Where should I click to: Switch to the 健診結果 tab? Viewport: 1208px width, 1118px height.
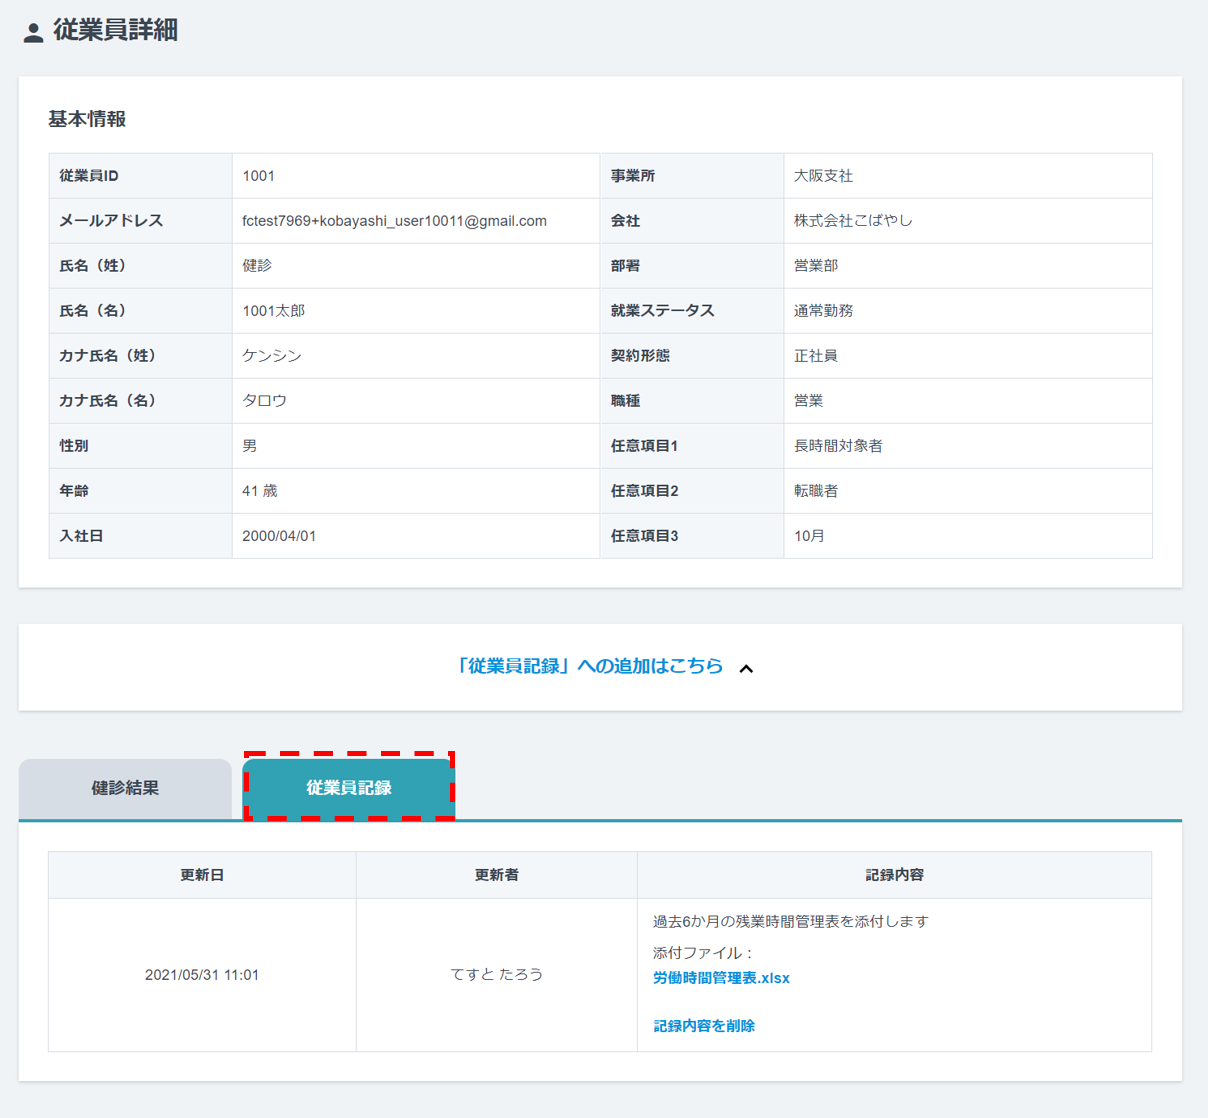(125, 788)
